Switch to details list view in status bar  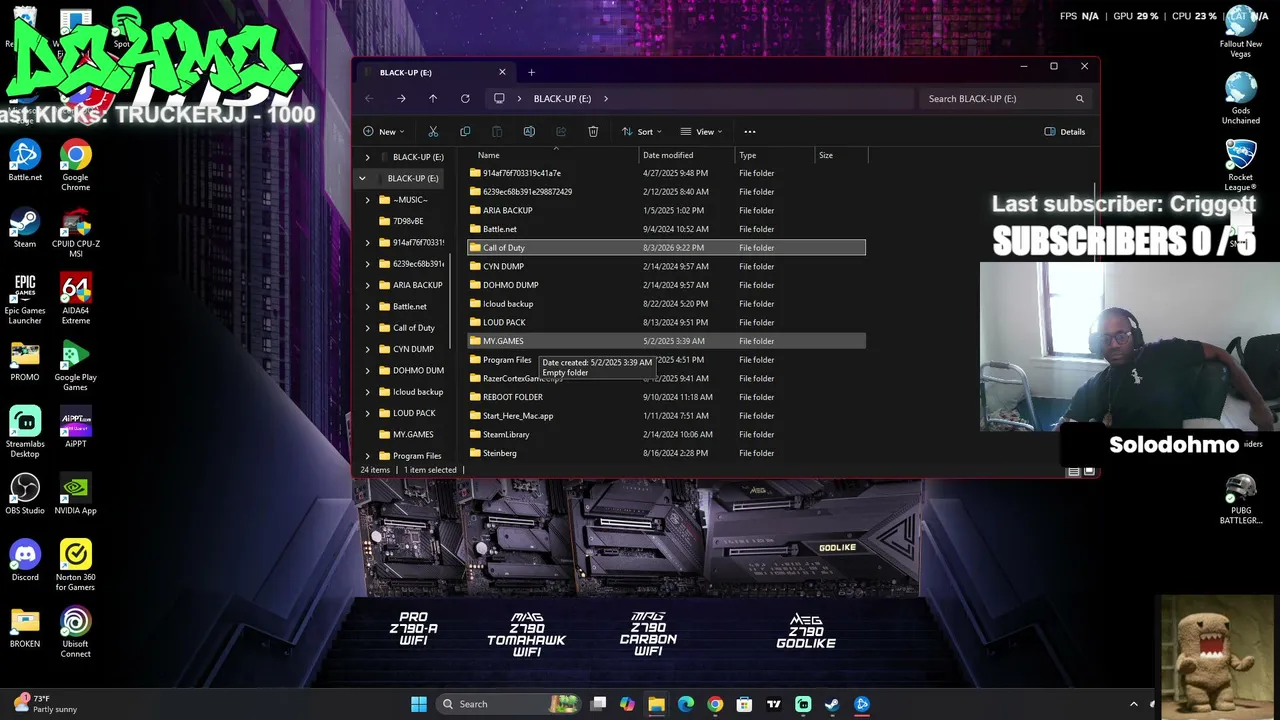point(1073,471)
